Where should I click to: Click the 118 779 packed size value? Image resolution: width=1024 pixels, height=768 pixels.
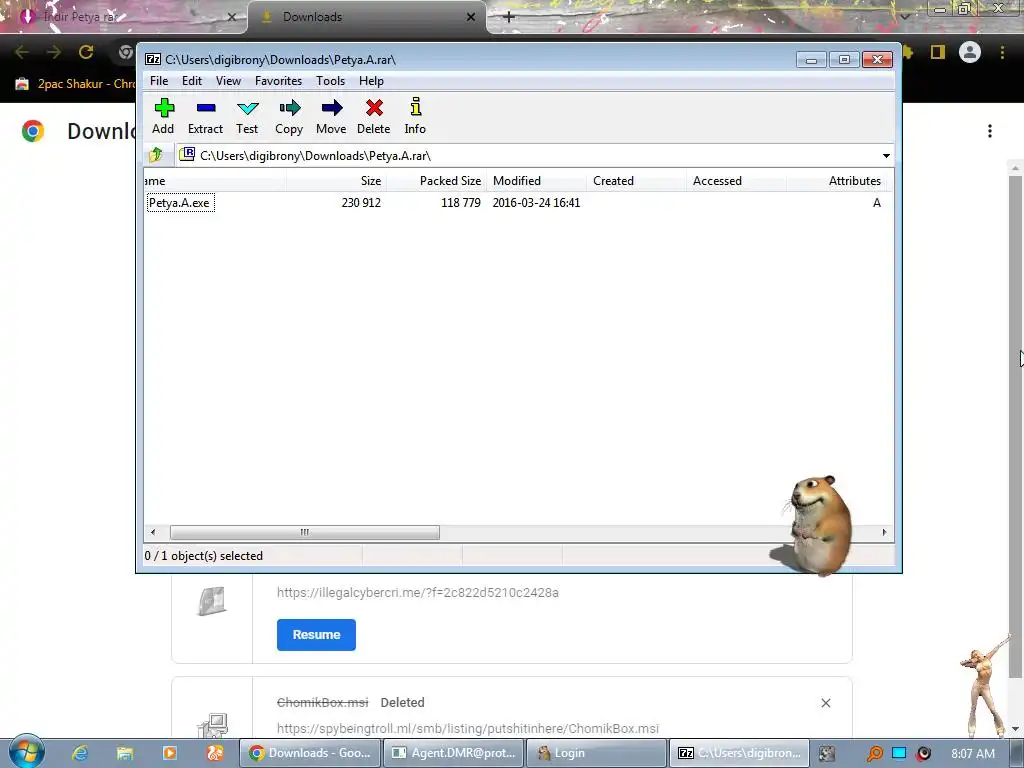pyautogui.click(x=460, y=202)
